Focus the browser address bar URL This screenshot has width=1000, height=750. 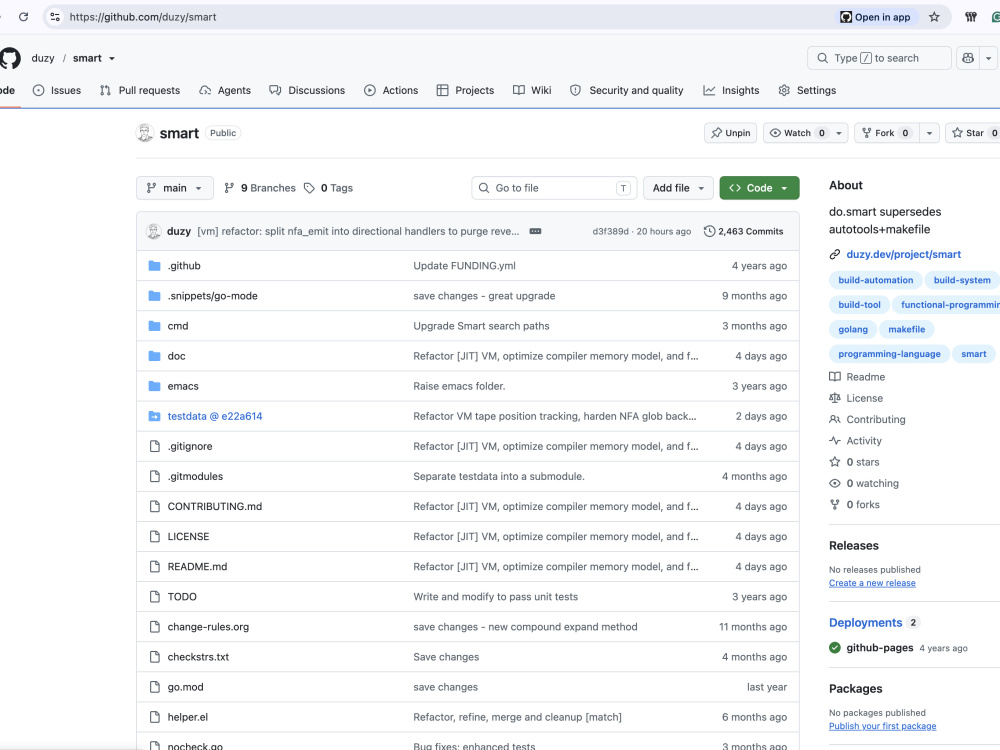pos(143,17)
